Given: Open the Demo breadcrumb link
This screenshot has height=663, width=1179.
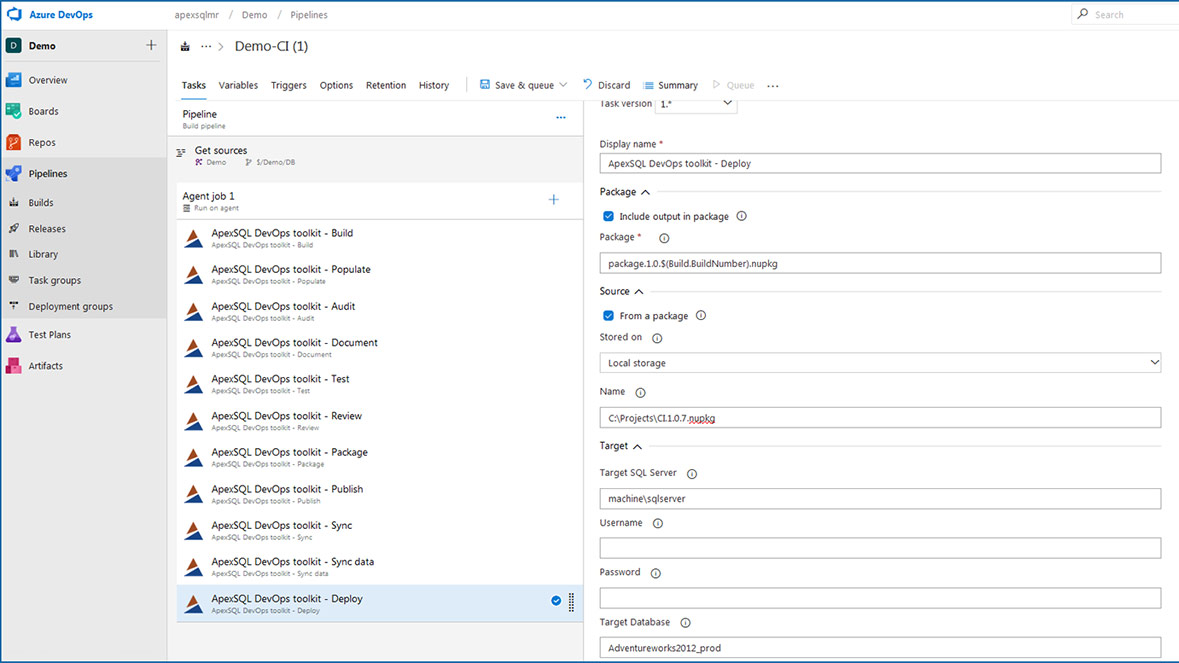Looking at the screenshot, I should (x=254, y=14).
